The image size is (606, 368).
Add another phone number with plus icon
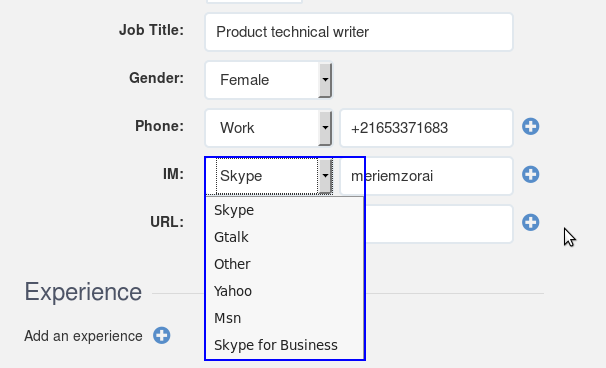click(x=530, y=126)
